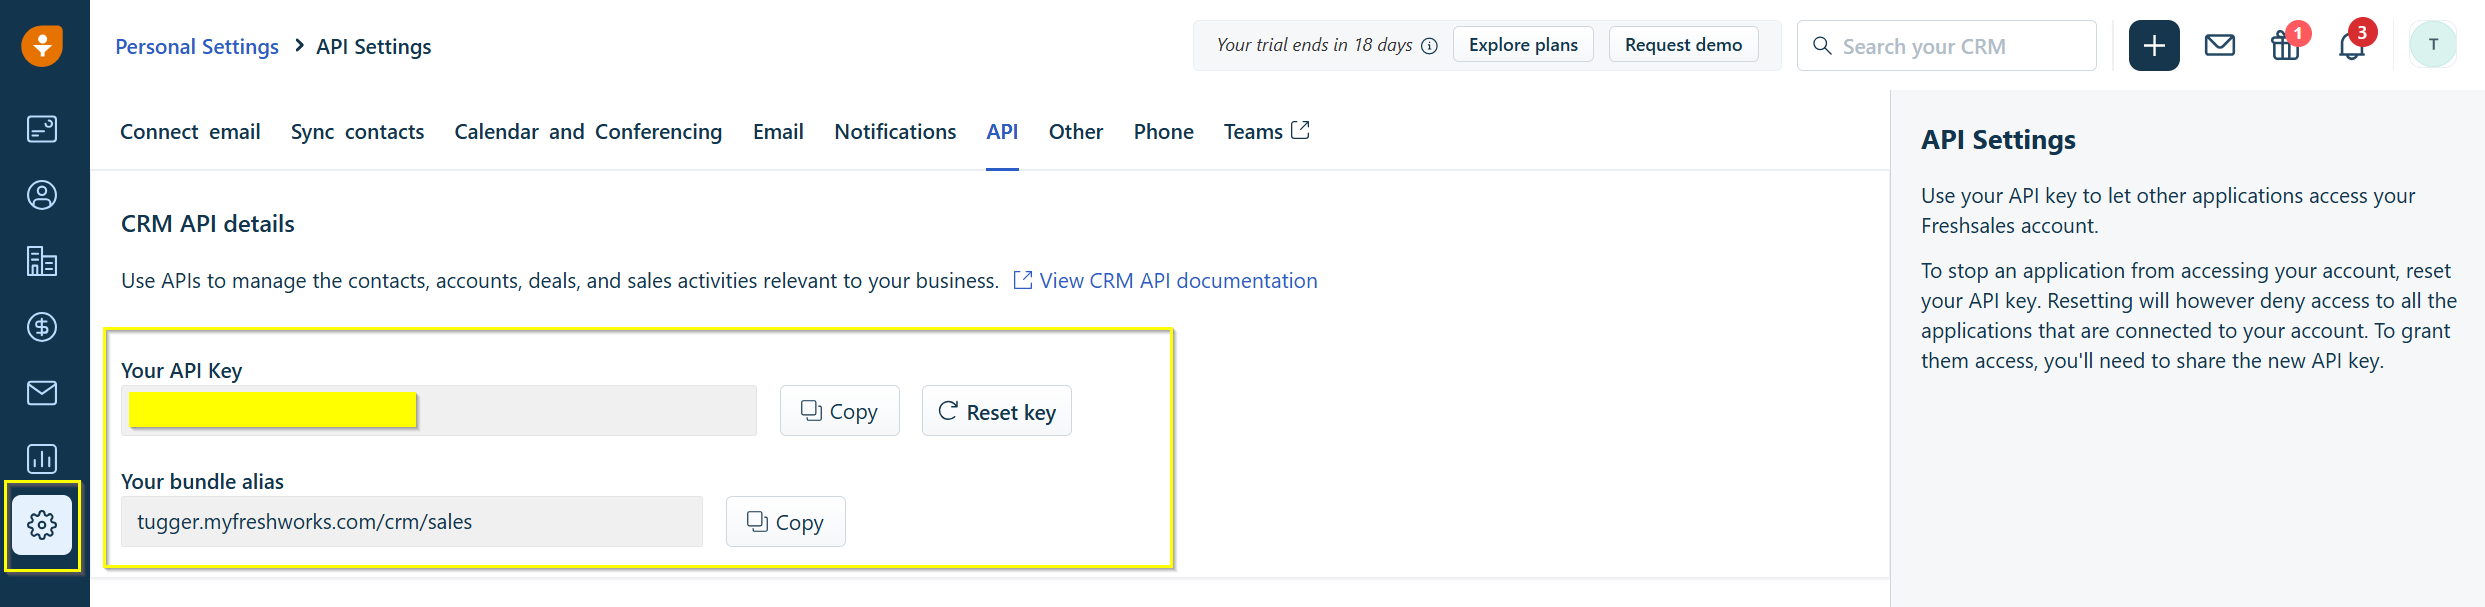2485x607 pixels.
Task: Go to Personal Settings breadcrumb
Action: 197,47
